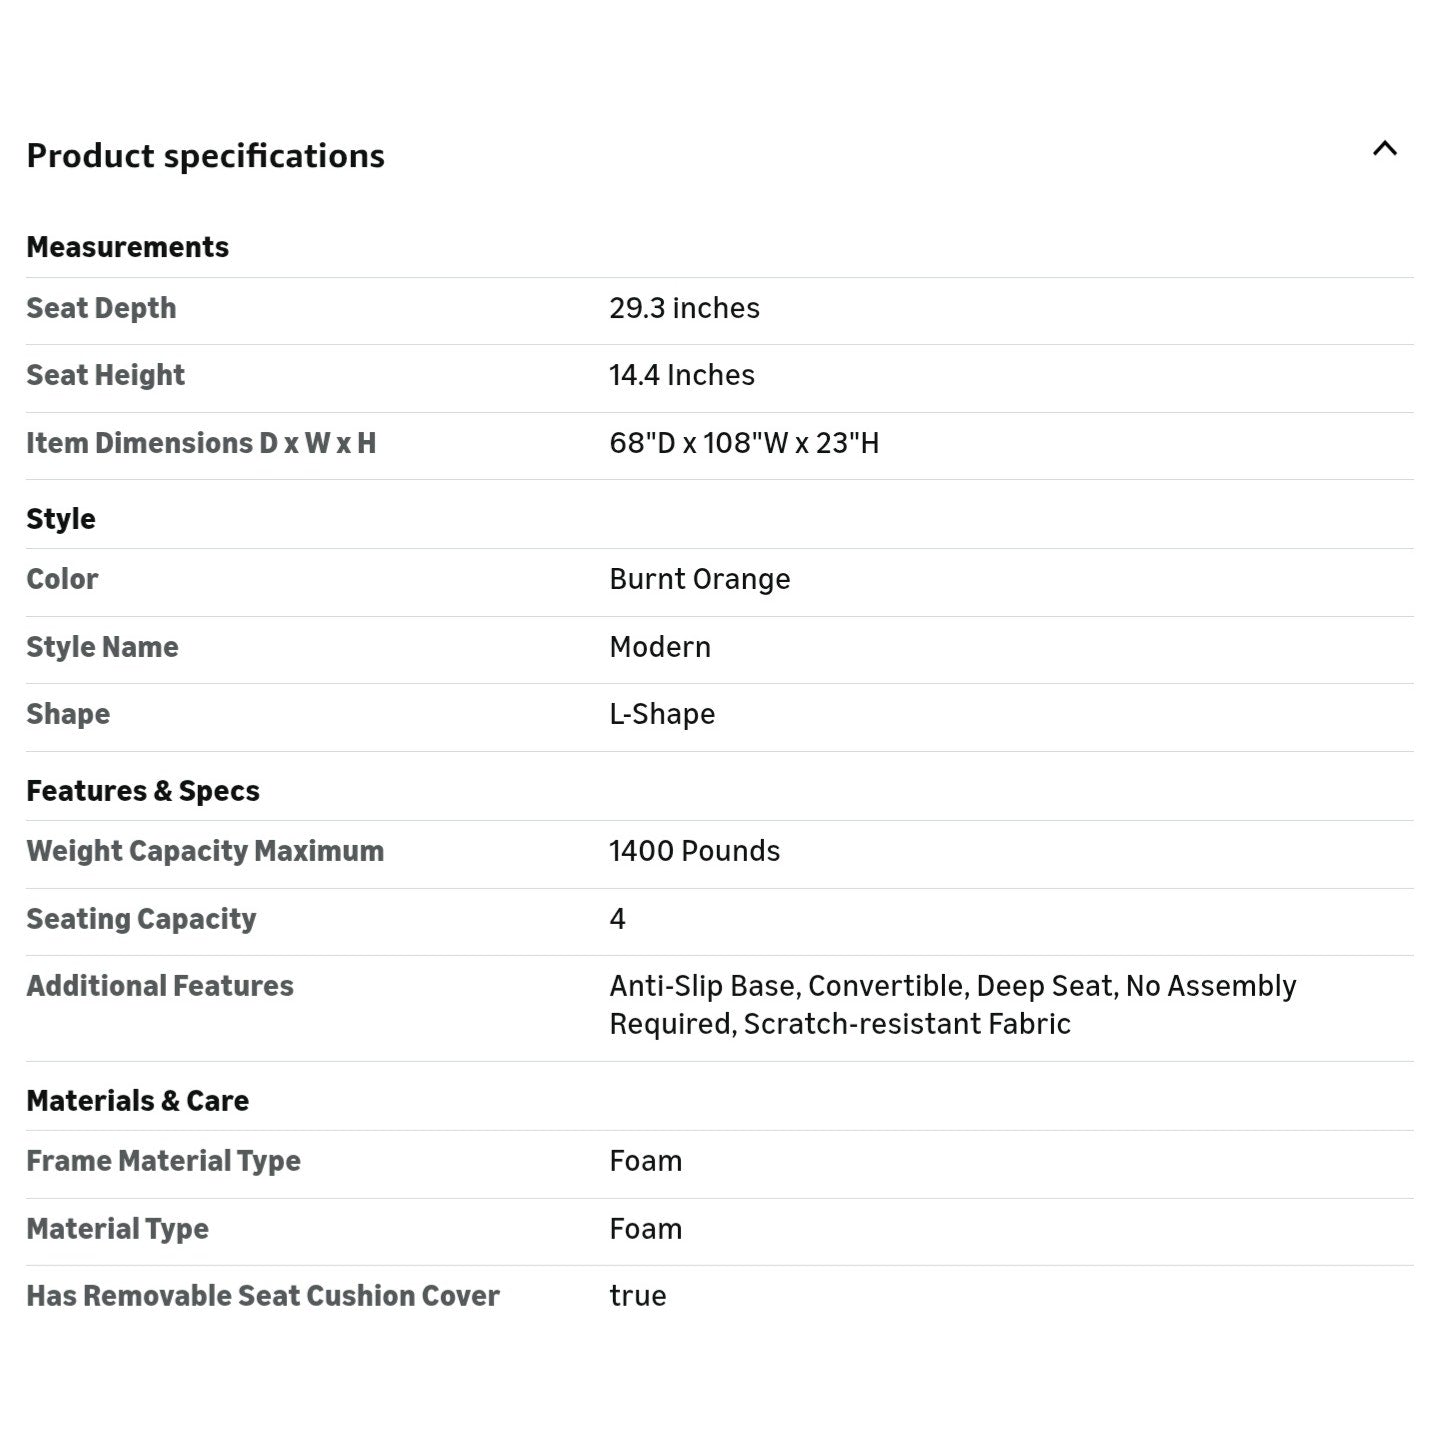Select the 14.4 Inches value
This screenshot has width=1440, height=1440.
682,375
